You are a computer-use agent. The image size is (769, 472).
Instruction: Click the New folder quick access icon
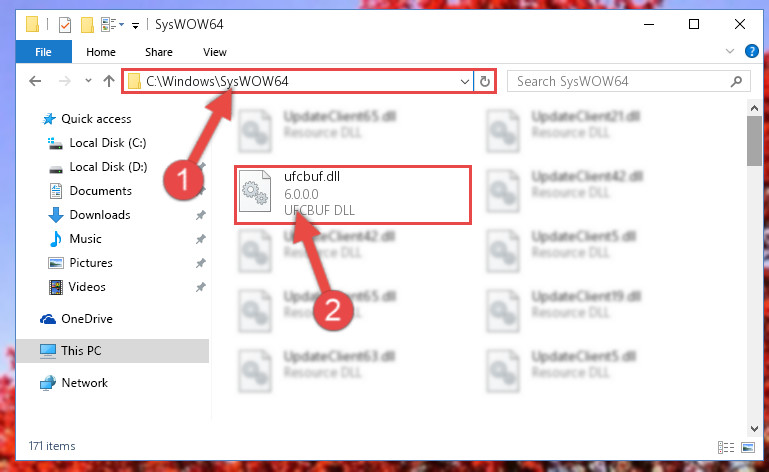tap(87, 25)
